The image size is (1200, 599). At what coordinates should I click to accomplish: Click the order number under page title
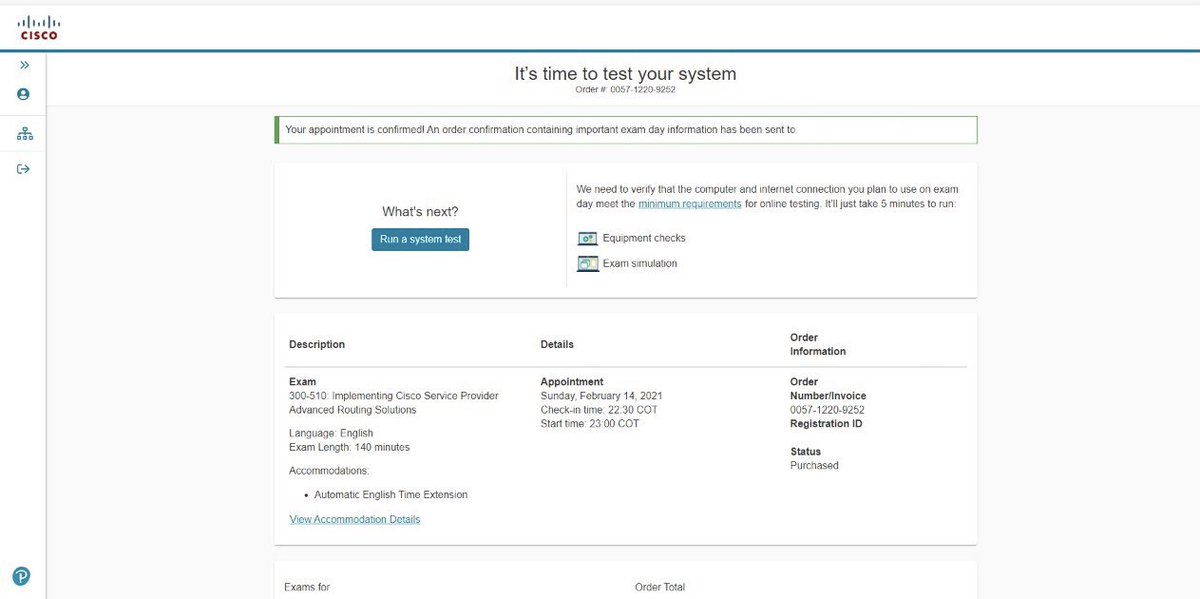tap(626, 90)
